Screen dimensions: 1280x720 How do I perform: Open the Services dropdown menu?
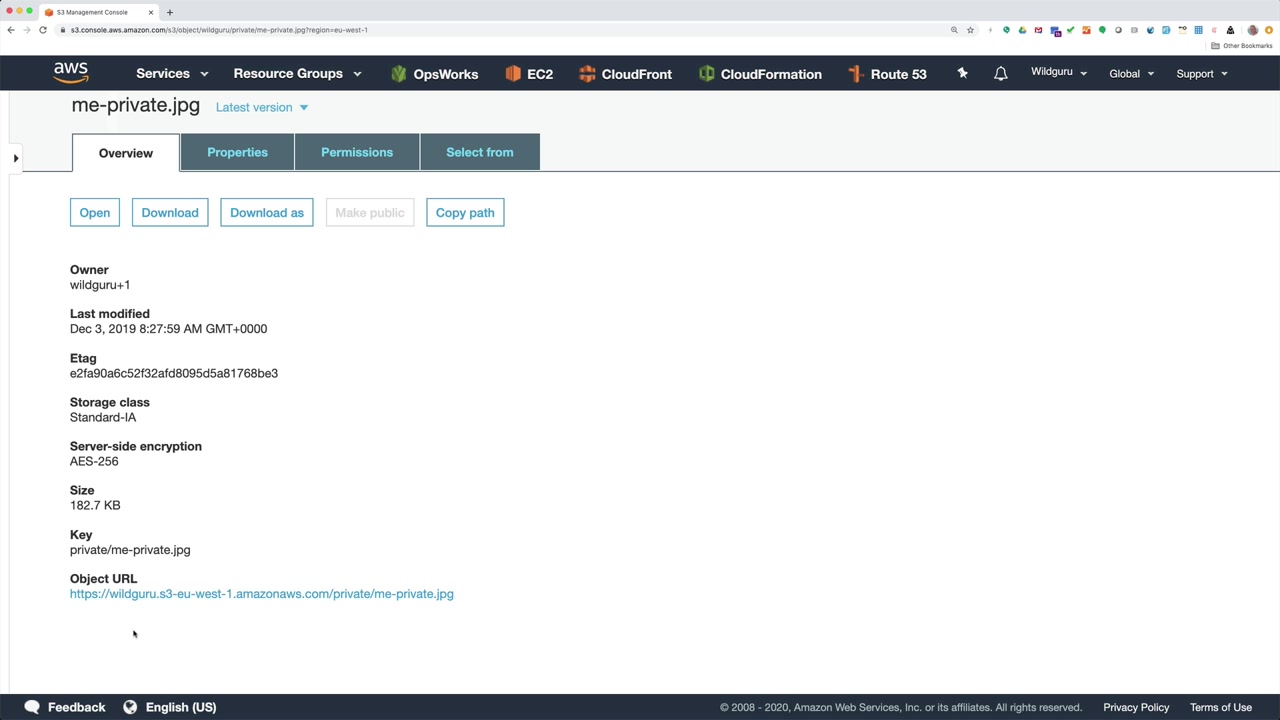coord(172,74)
